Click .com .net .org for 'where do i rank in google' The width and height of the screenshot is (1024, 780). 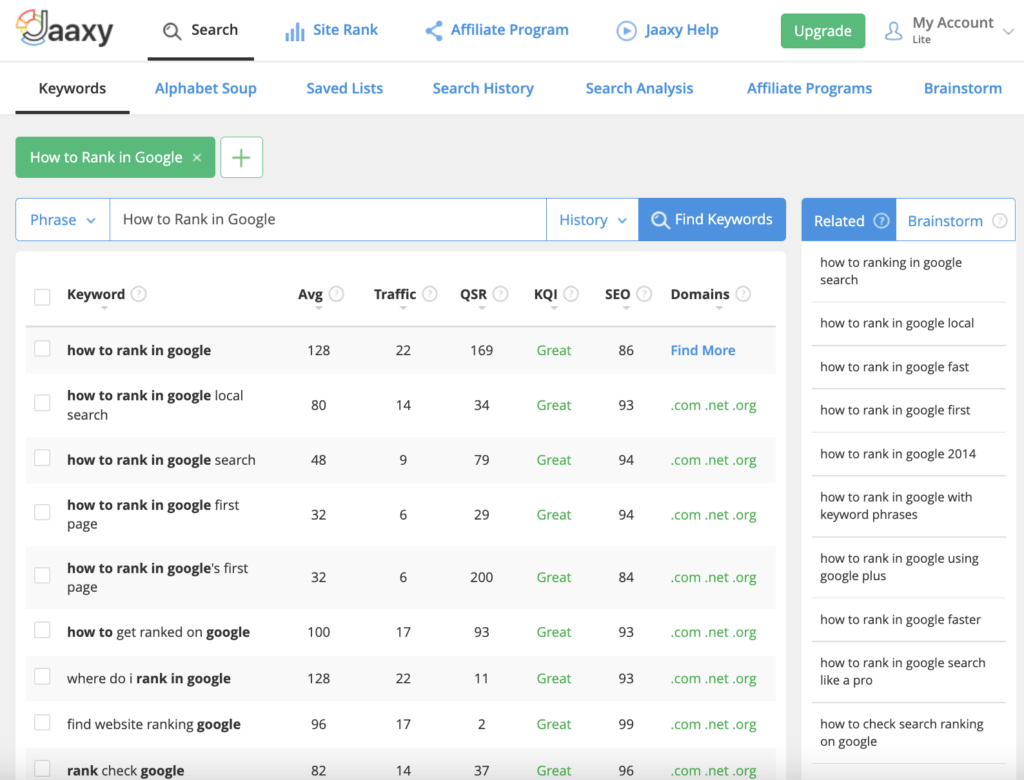(713, 679)
